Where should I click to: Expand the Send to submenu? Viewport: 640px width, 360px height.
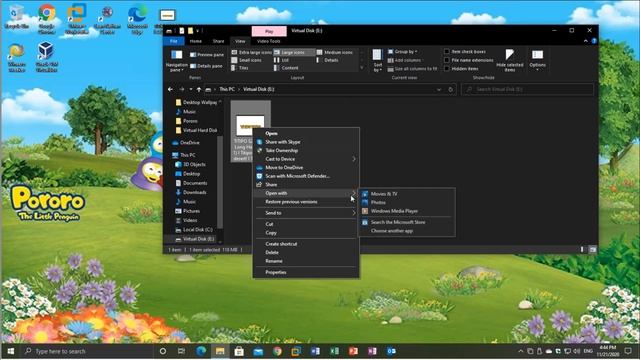306,213
